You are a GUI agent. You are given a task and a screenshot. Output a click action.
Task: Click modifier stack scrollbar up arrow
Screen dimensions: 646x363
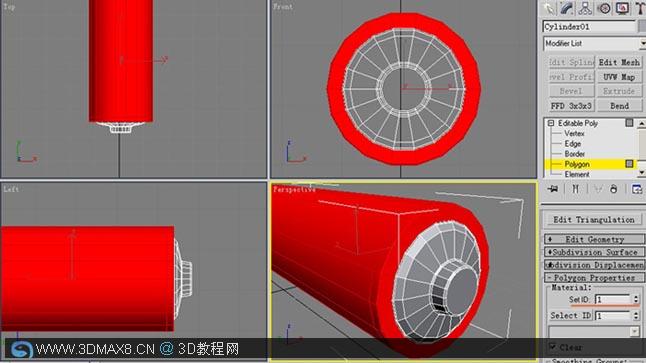tap(642, 123)
